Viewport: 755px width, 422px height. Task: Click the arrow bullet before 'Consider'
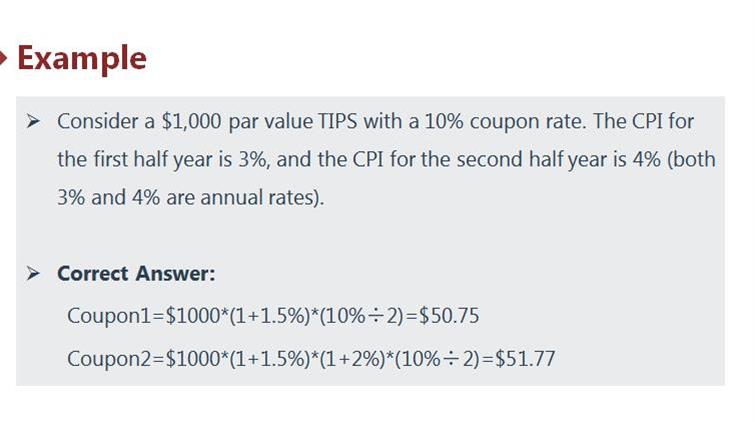[x=33, y=122]
